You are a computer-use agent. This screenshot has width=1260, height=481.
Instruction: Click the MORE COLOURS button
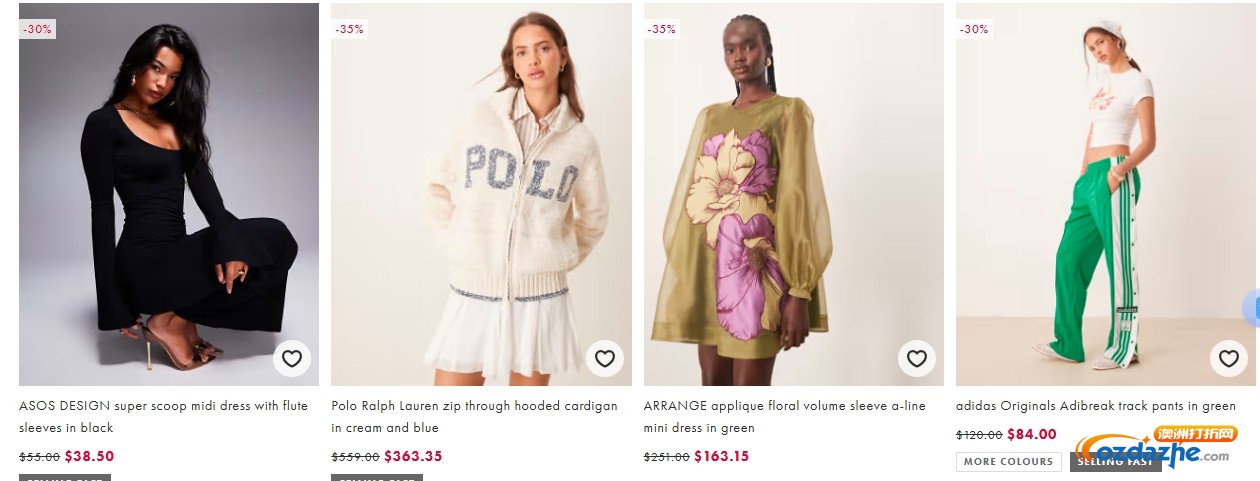tap(1008, 461)
